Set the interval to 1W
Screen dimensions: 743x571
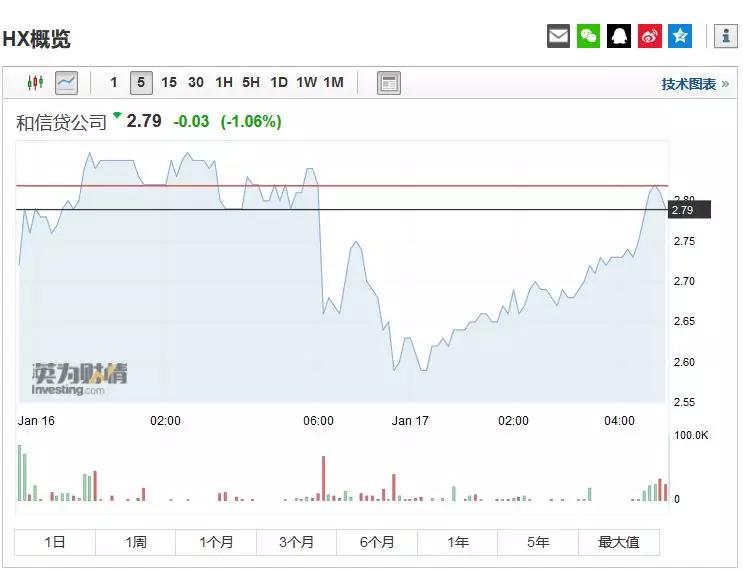[306, 83]
